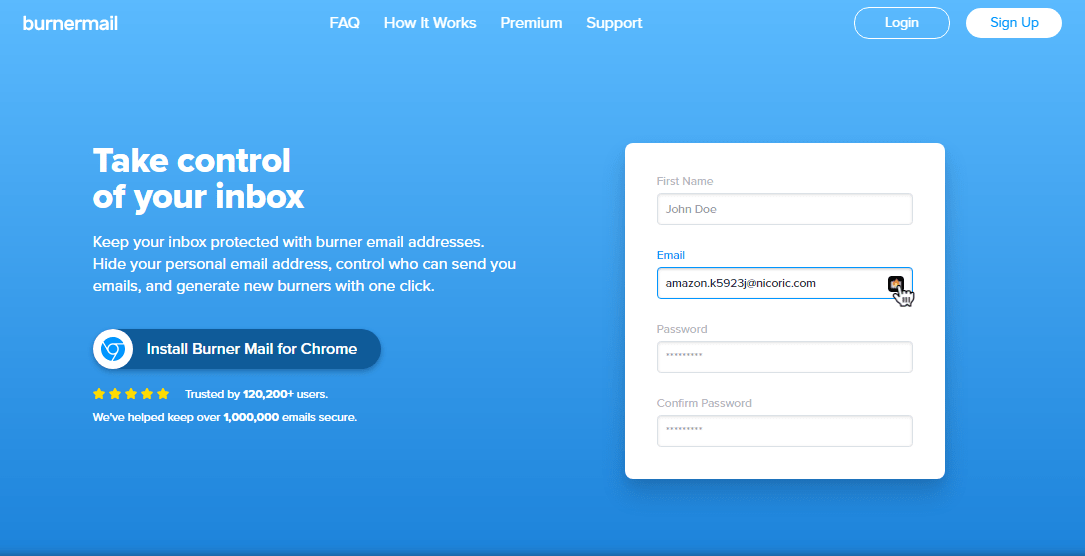
Task: Open the FAQ page
Action: (x=345, y=23)
